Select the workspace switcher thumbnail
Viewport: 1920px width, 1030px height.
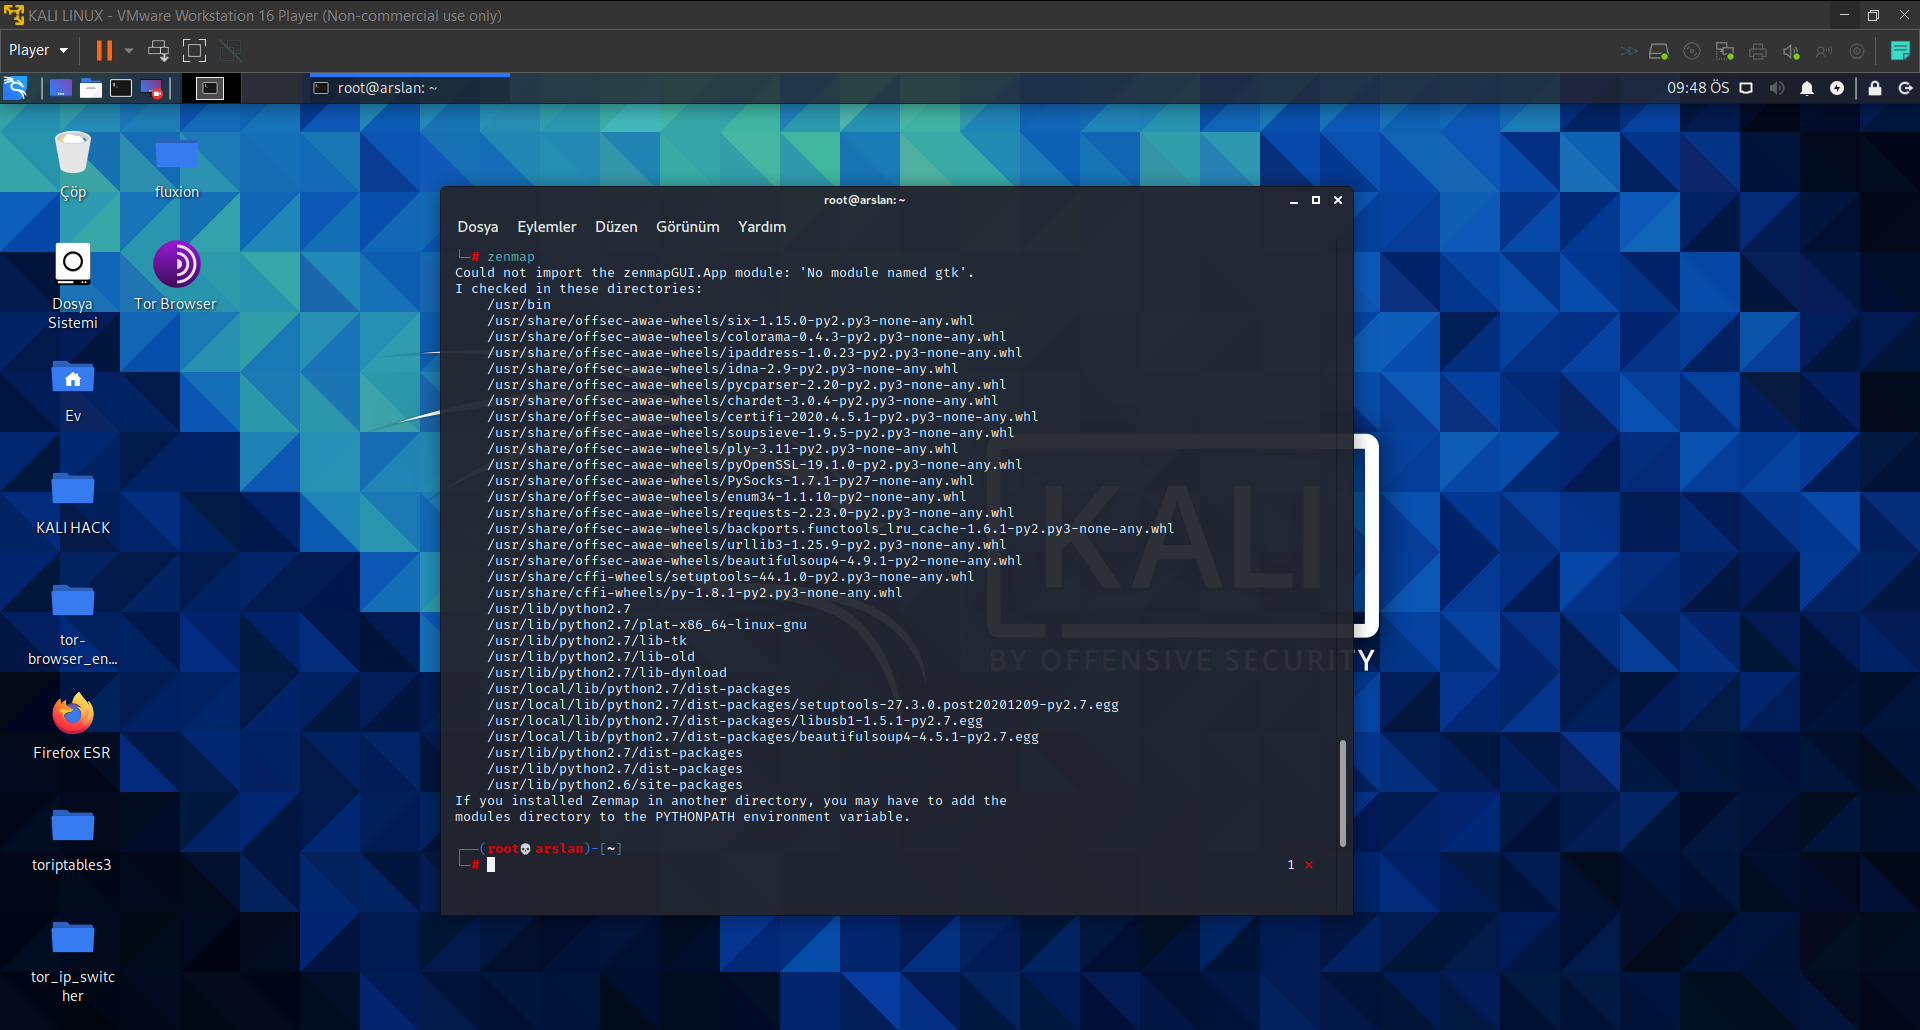210,88
